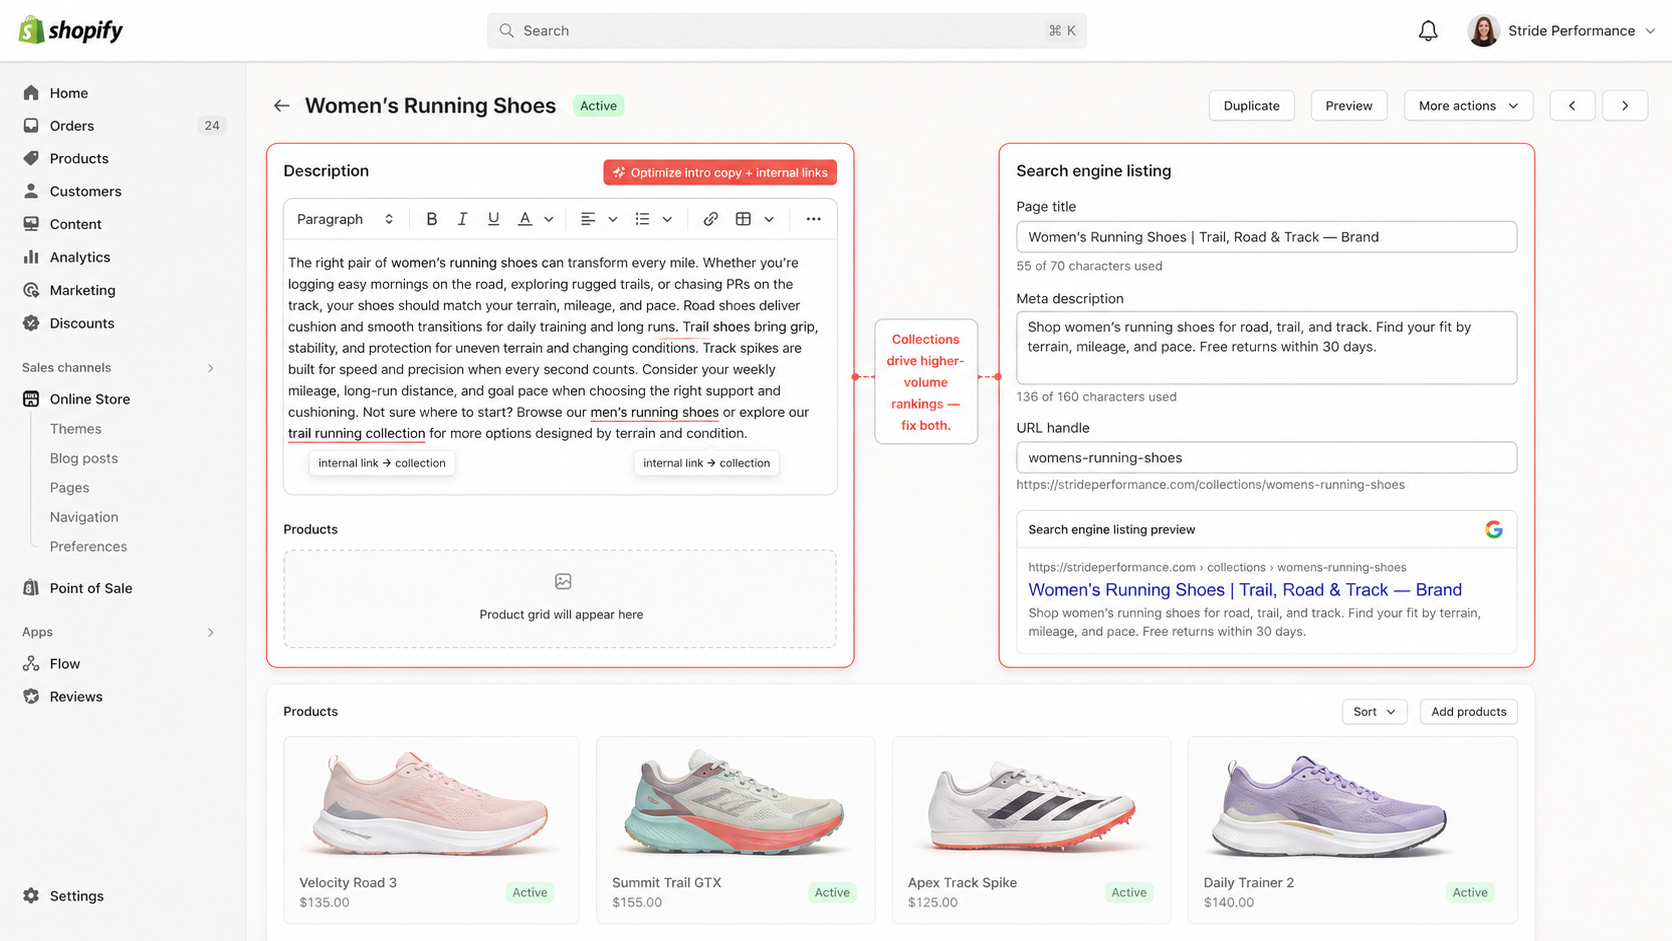Apply italic formatting to description text
Viewport: 1672px width, 941px height.
point(462,218)
